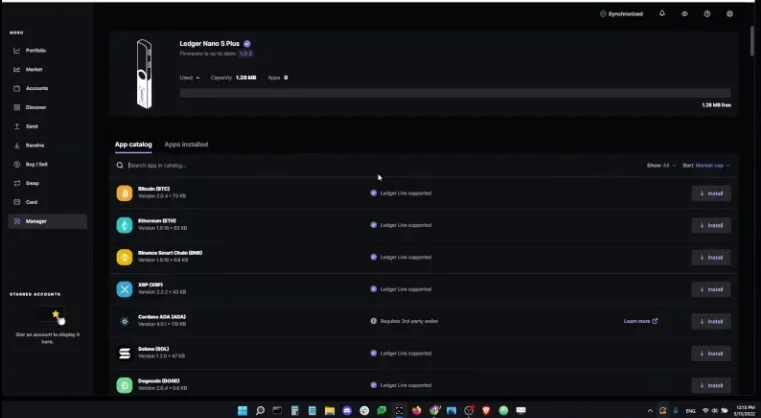Image resolution: width=761 pixels, height=418 pixels.
Task: Open the Sort Market cap dropdown
Action: (706, 166)
